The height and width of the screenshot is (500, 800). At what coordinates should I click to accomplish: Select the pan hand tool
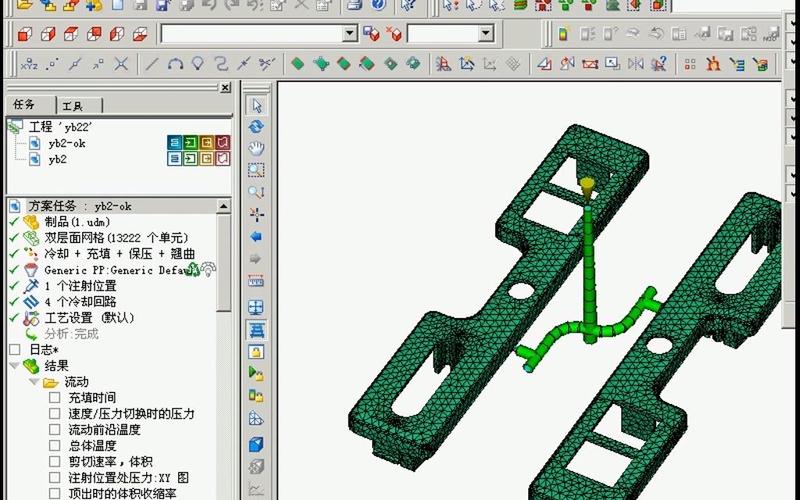pyautogui.click(x=256, y=148)
